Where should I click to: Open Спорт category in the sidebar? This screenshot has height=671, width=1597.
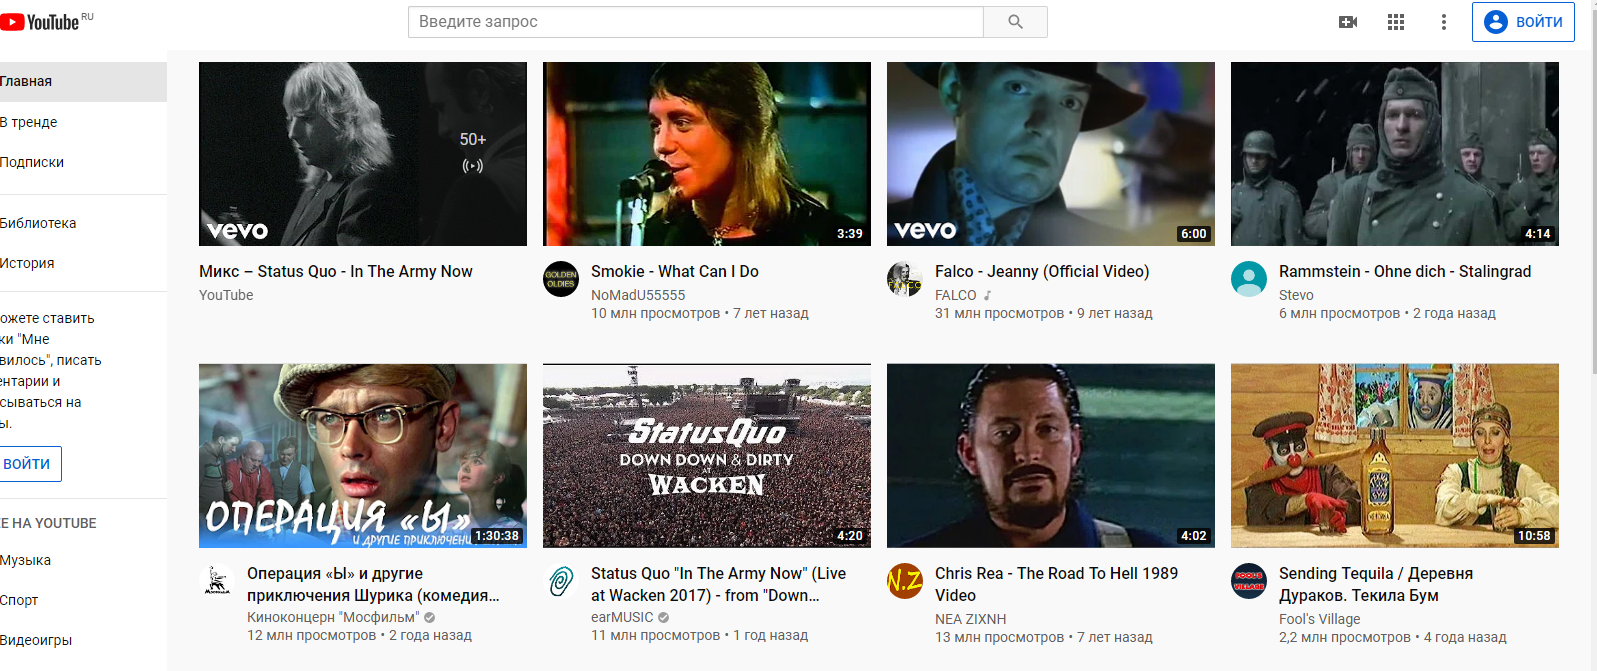(83, 600)
